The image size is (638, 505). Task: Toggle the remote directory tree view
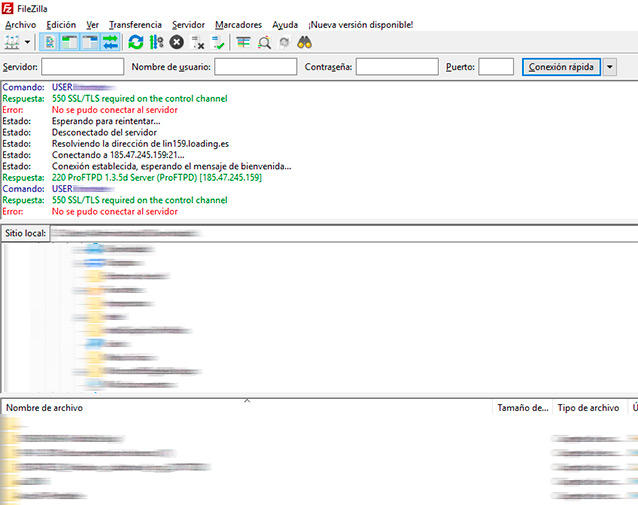[x=90, y=42]
